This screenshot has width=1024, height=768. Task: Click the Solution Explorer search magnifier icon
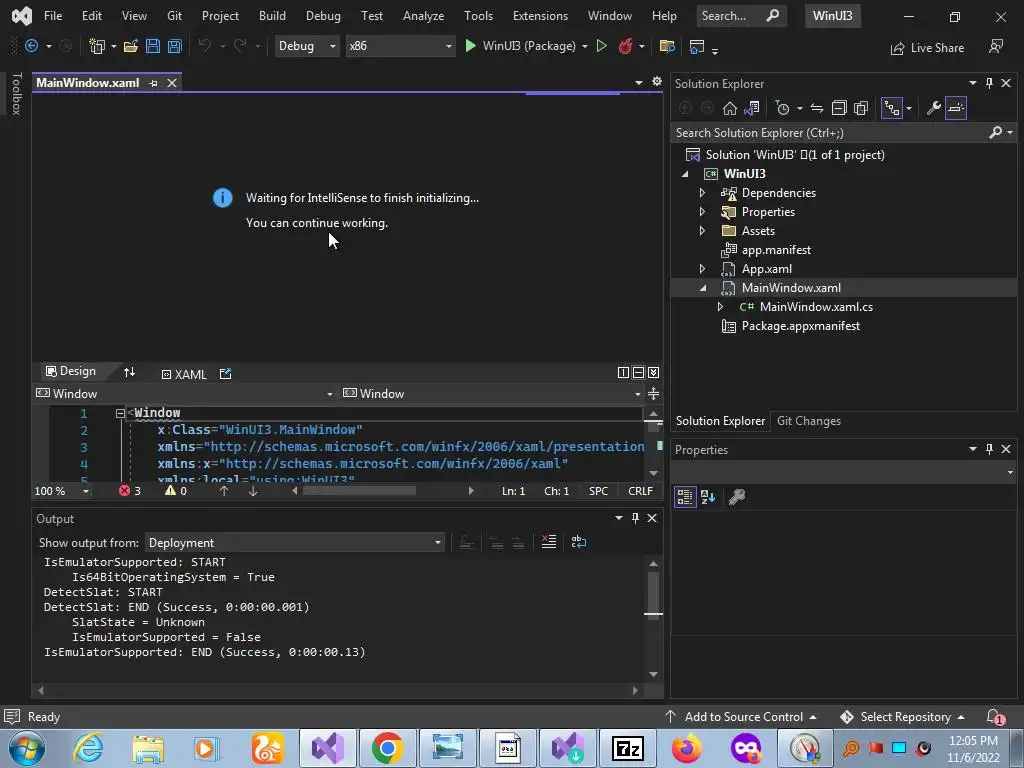(x=995, y=133)
